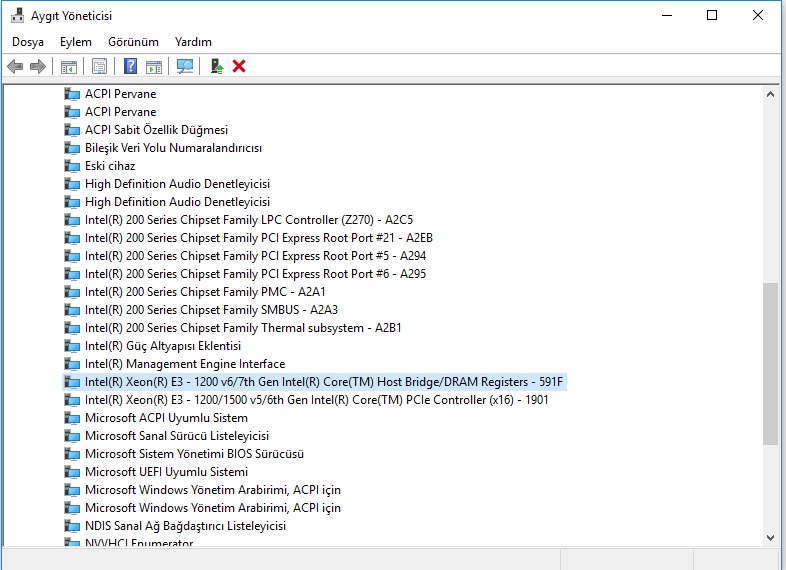
Task: Click the blue Help question mark icon
Action: click(x=130, y=66)
